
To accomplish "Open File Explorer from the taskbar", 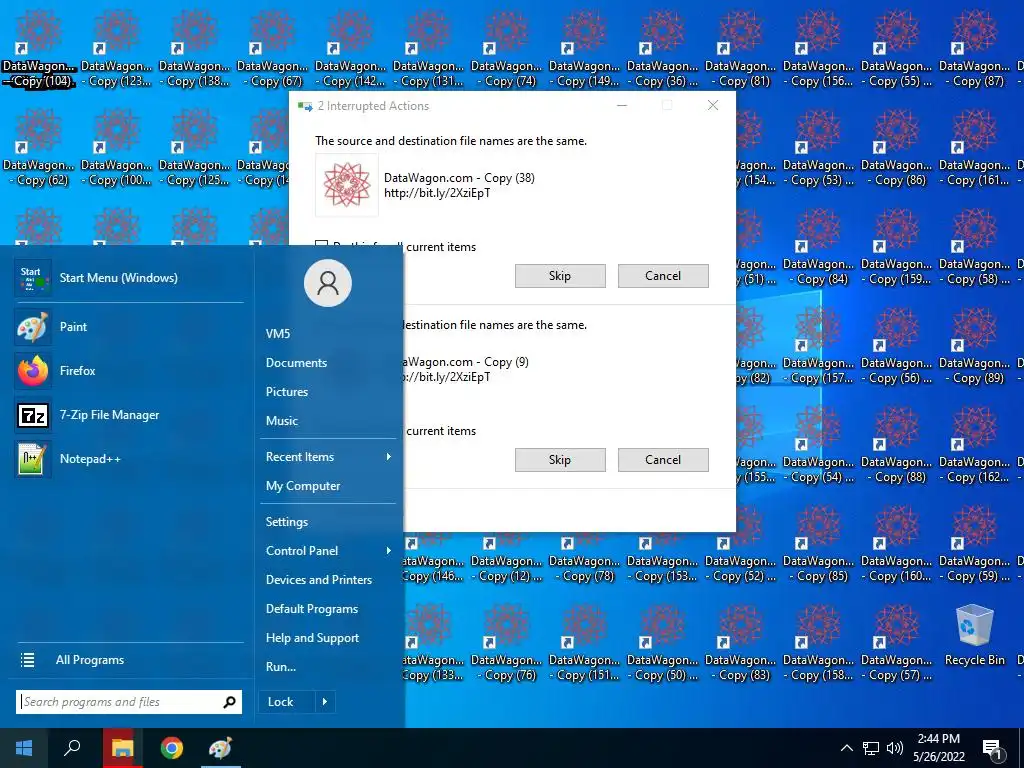I will click(x=122, y=748).
